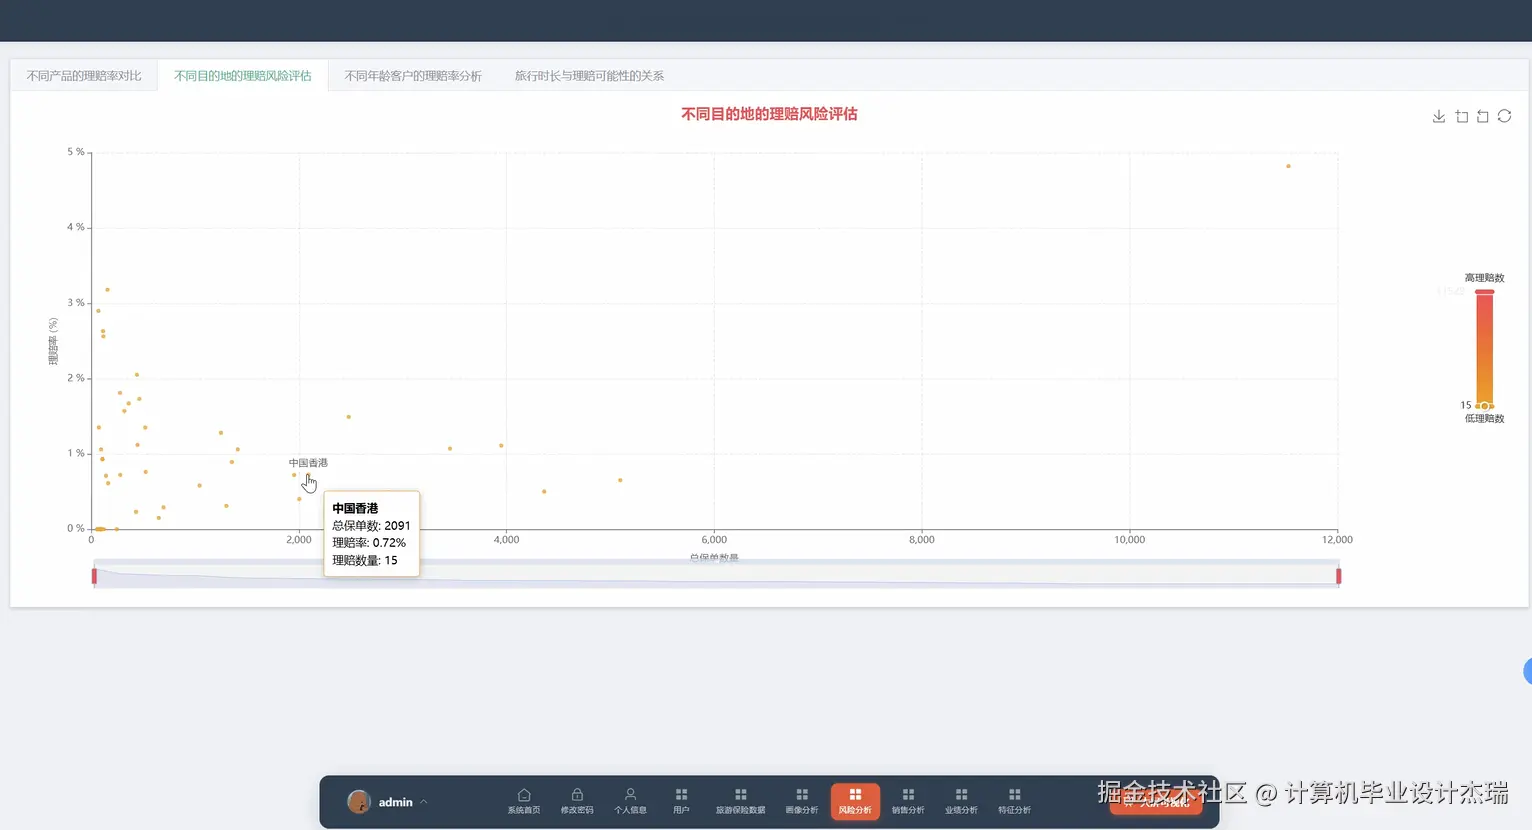1532x830 pixels.
Task: Click the 中国香港 label above the point
Action: pyautogui.click(x=308, y=463)
